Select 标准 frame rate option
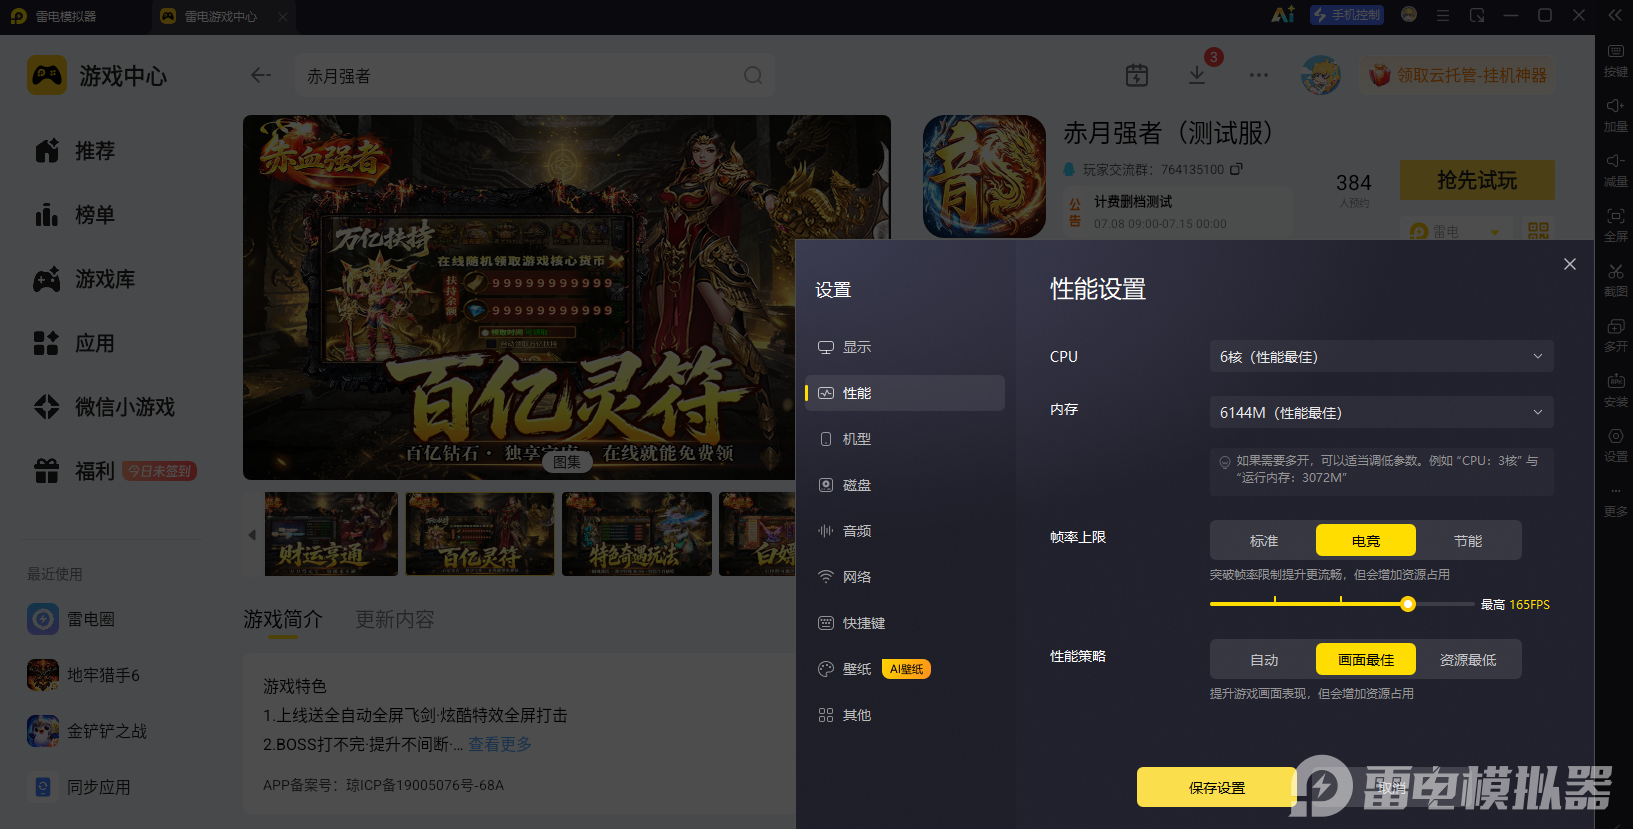 click(x=1264, y=540)
